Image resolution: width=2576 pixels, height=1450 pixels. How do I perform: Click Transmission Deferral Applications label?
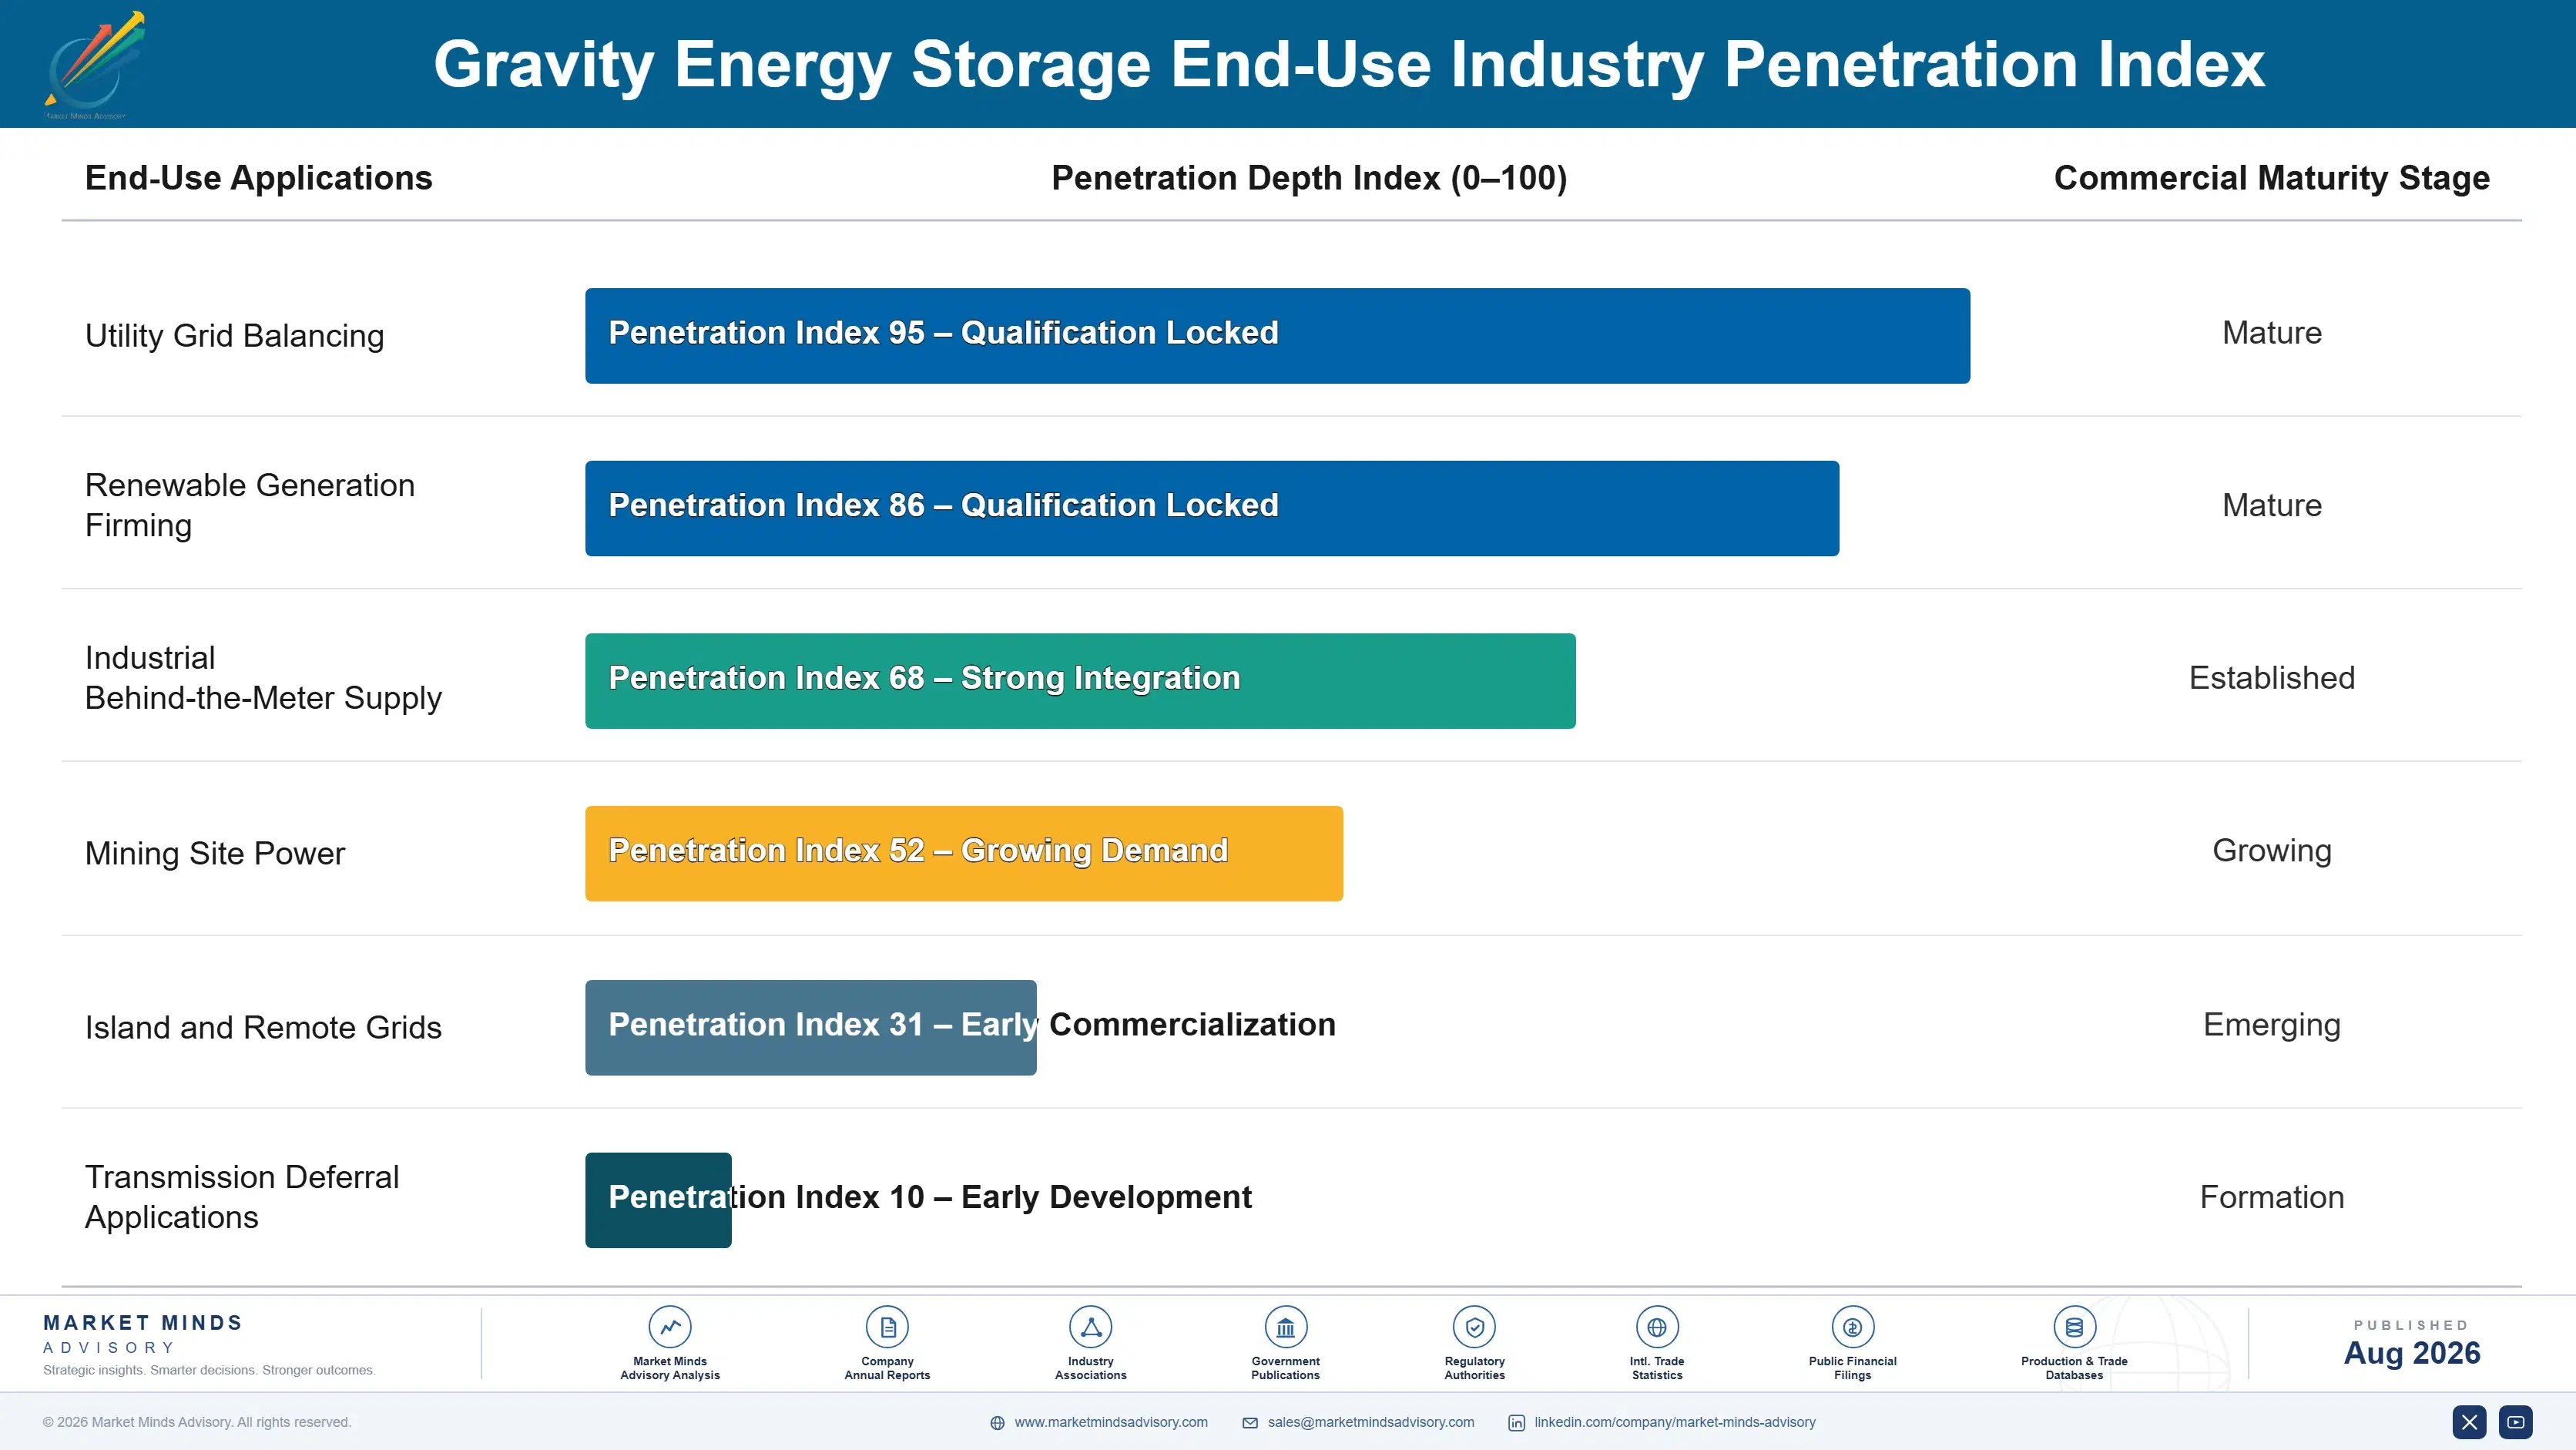click(242, 1197)
